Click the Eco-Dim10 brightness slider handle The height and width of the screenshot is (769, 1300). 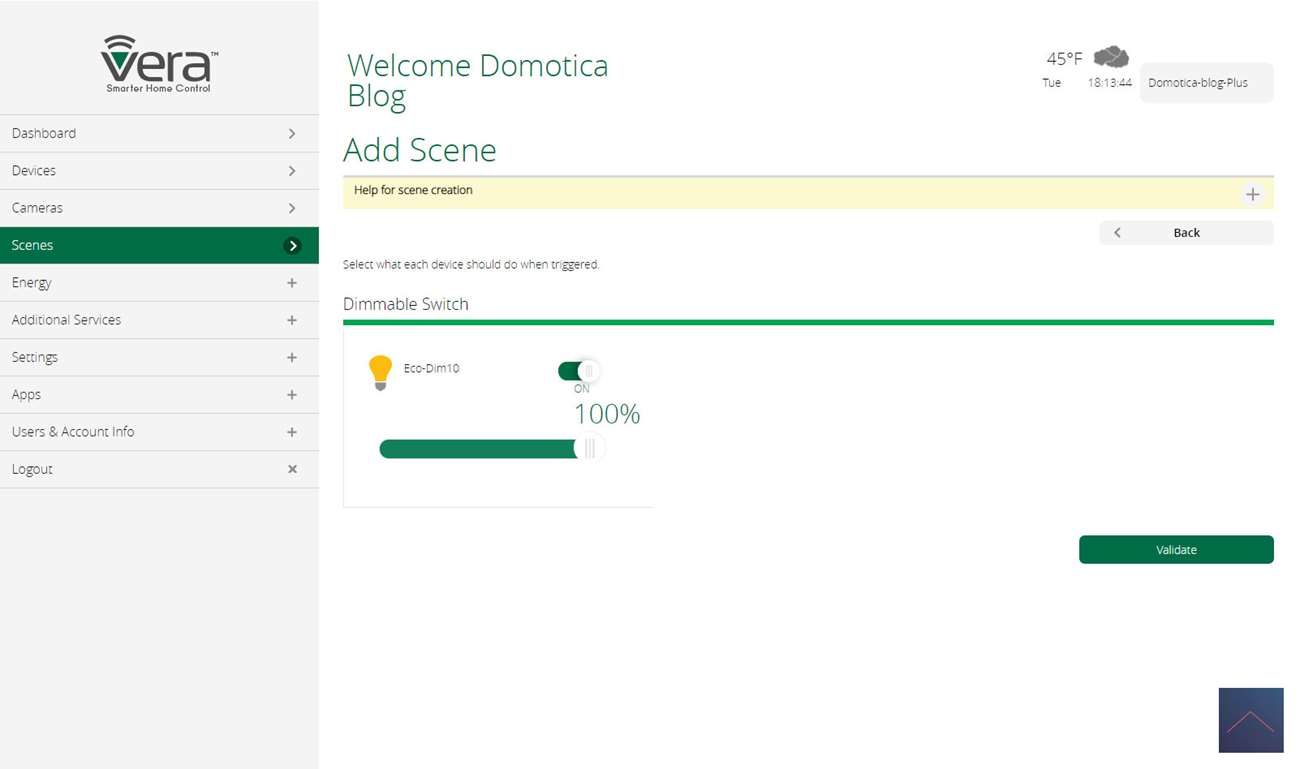point(589,449)
